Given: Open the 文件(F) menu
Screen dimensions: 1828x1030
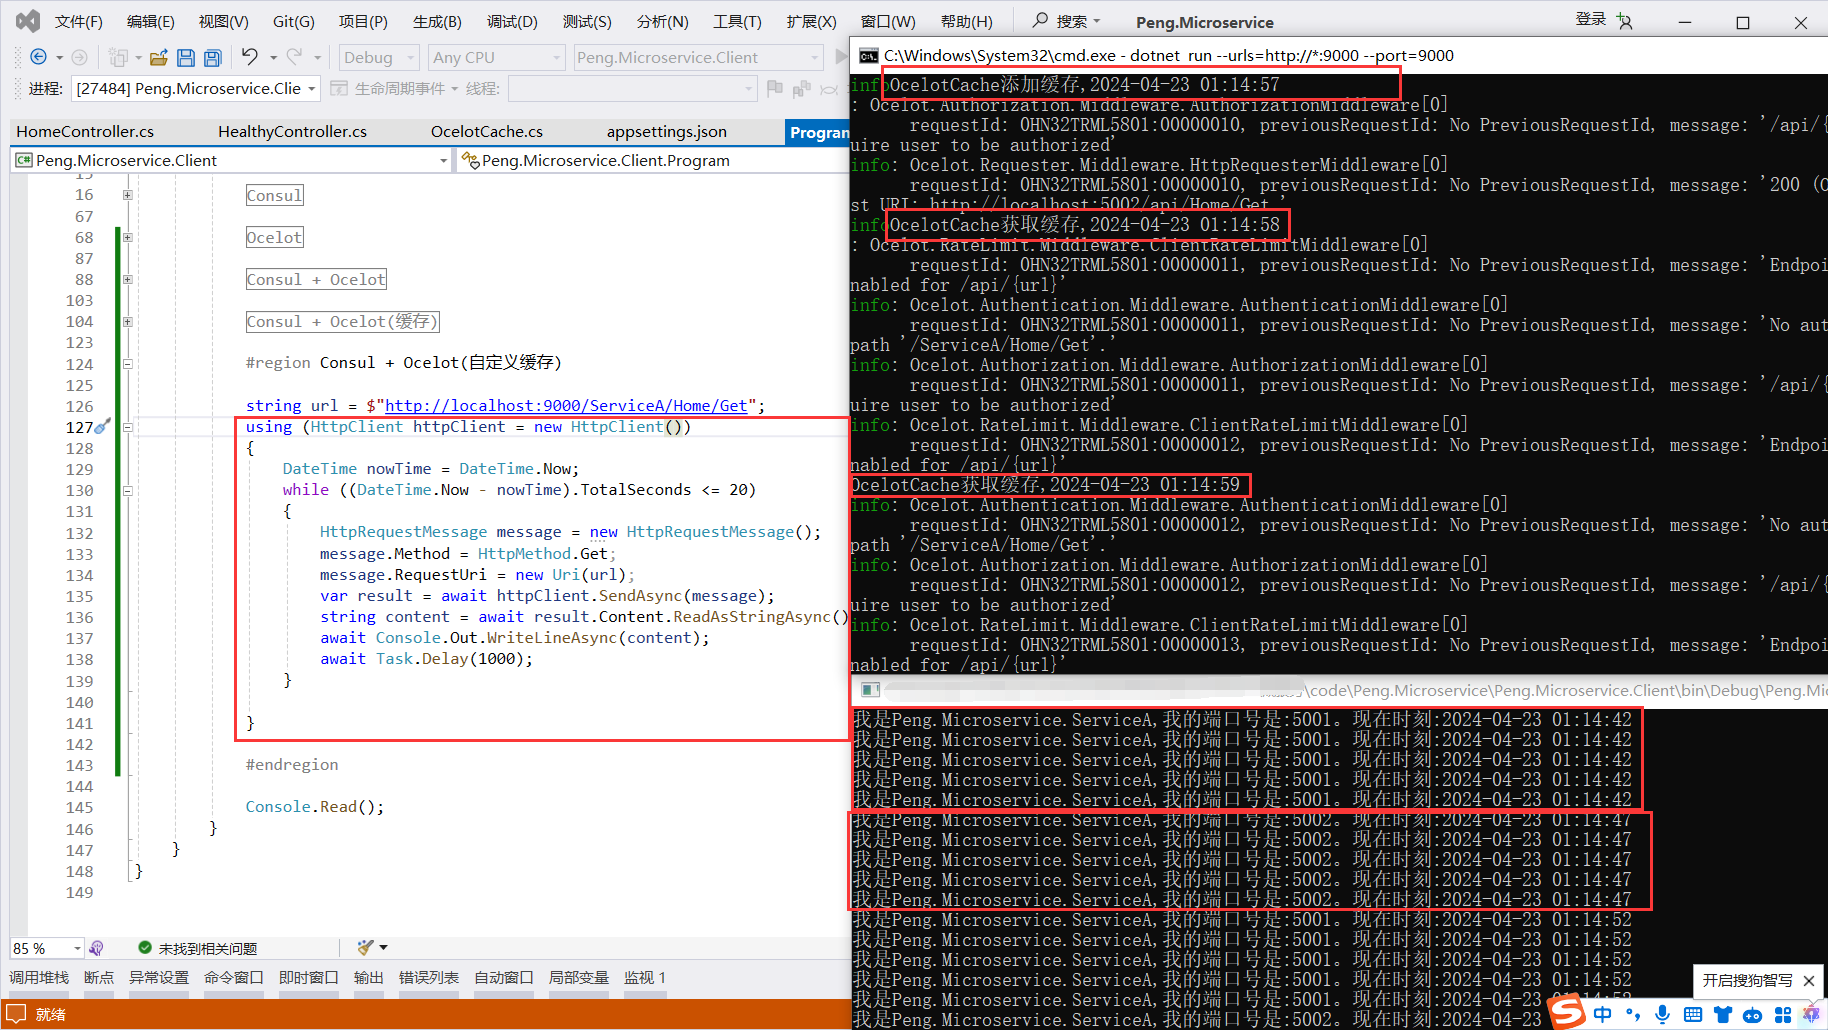Looking at the screenshot, I should (79, 21).
